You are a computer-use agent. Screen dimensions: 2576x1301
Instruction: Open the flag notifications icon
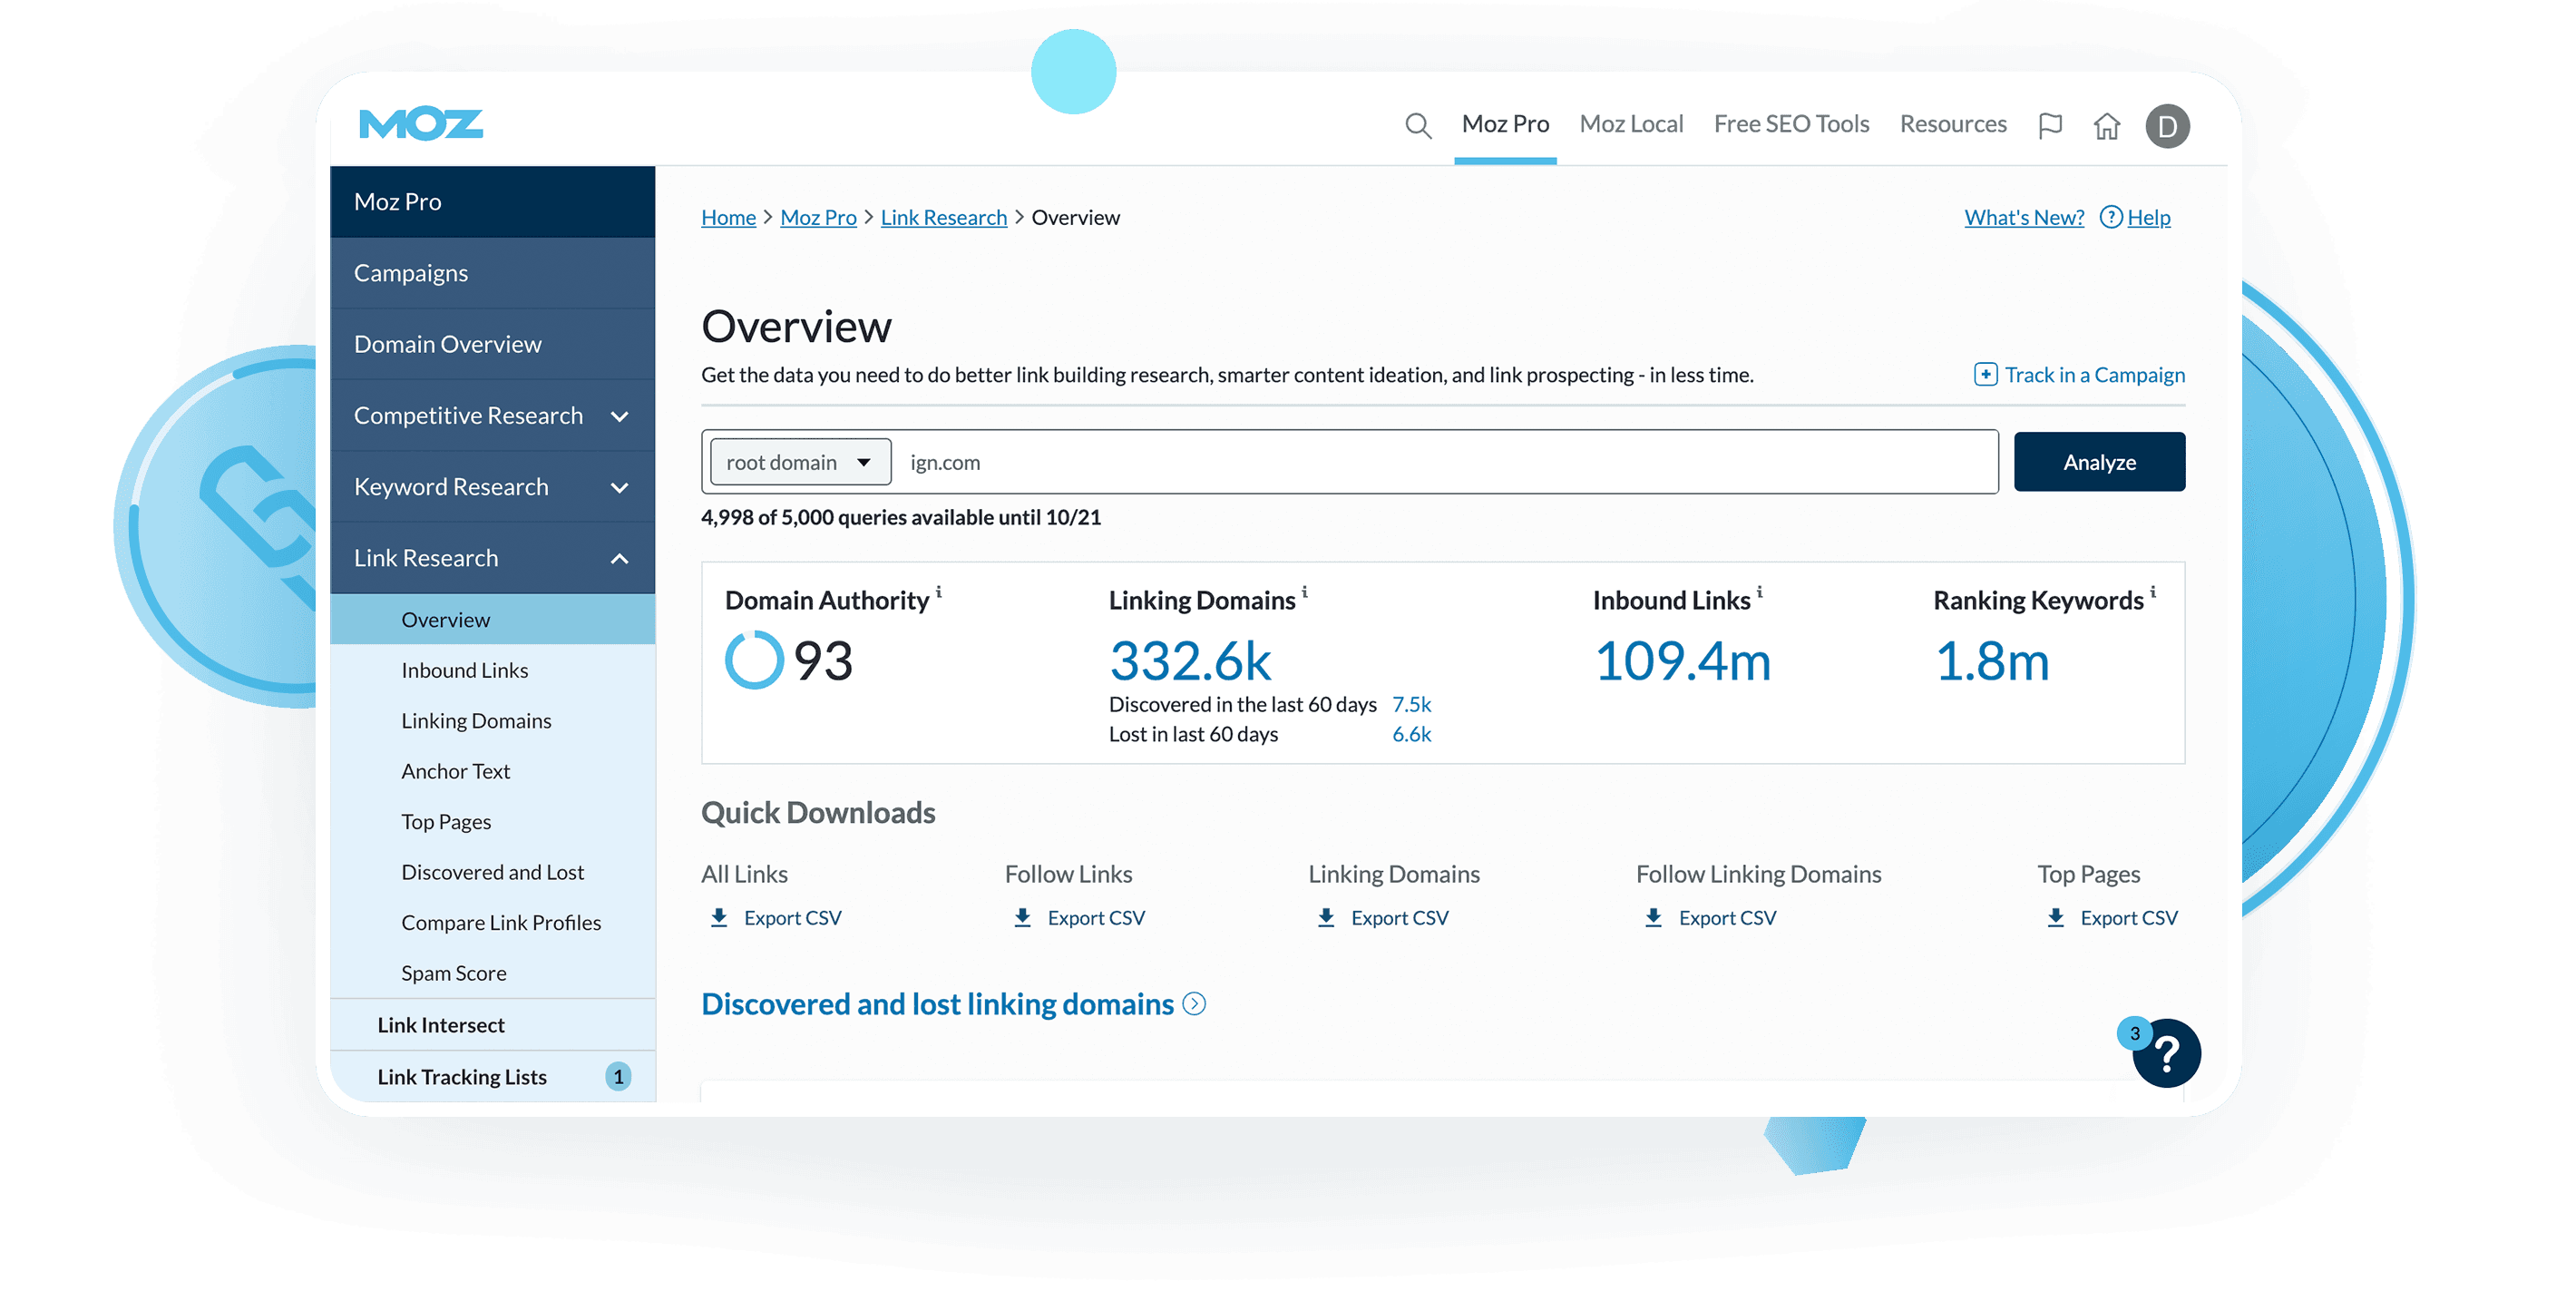pyautogui.click(x=2050, y=125)
